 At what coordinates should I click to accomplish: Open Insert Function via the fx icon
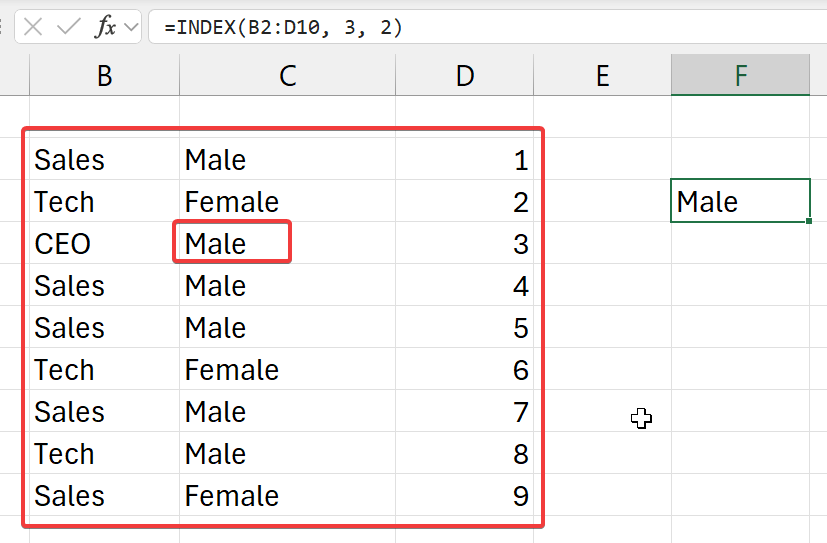click(105, 27)
